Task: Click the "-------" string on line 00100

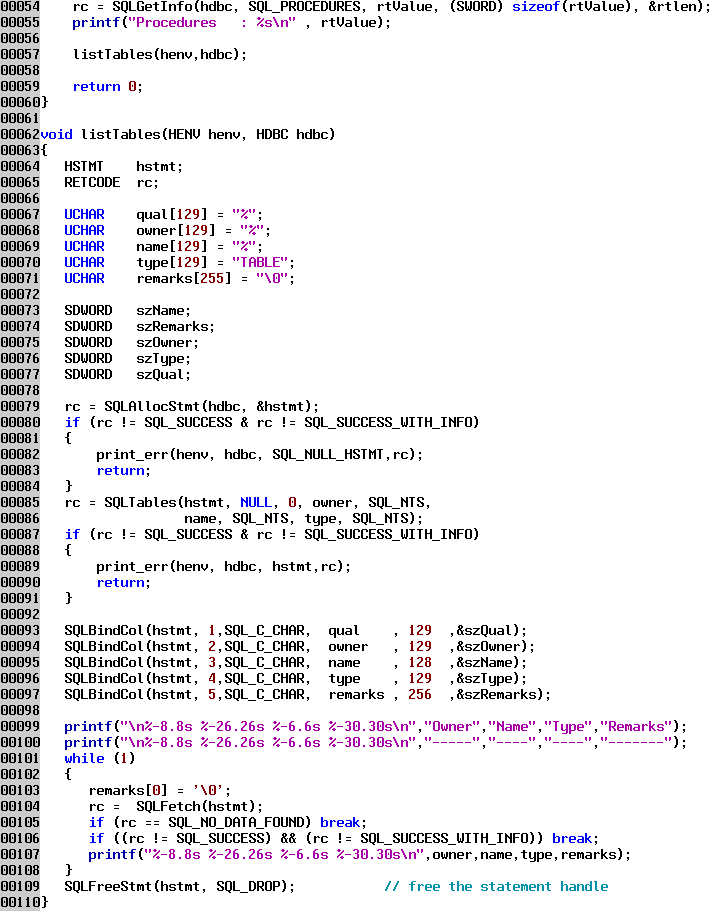Action: click(636, 744)
